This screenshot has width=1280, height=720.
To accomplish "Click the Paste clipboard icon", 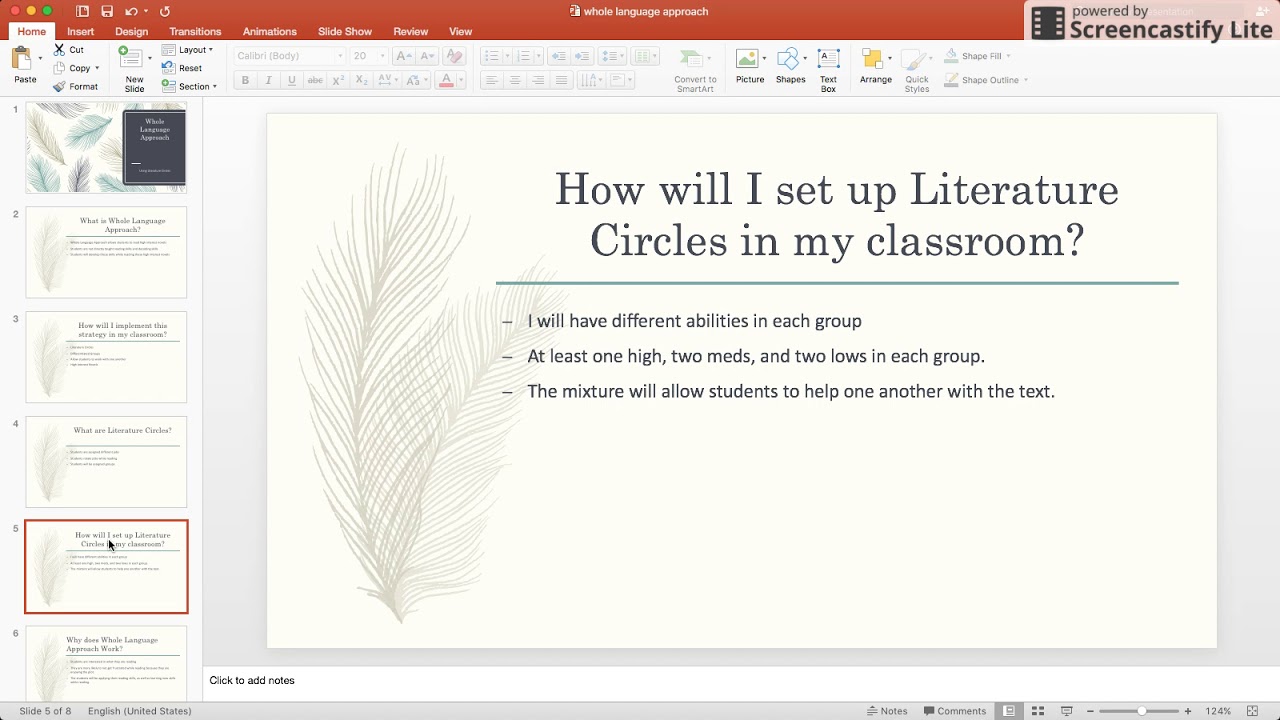I will [22, 58].
